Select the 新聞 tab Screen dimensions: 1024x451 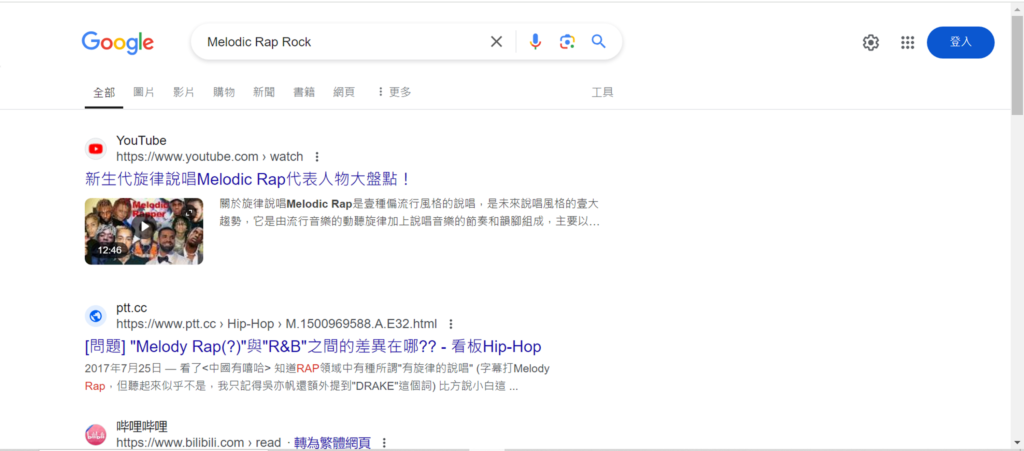(264, 92)
